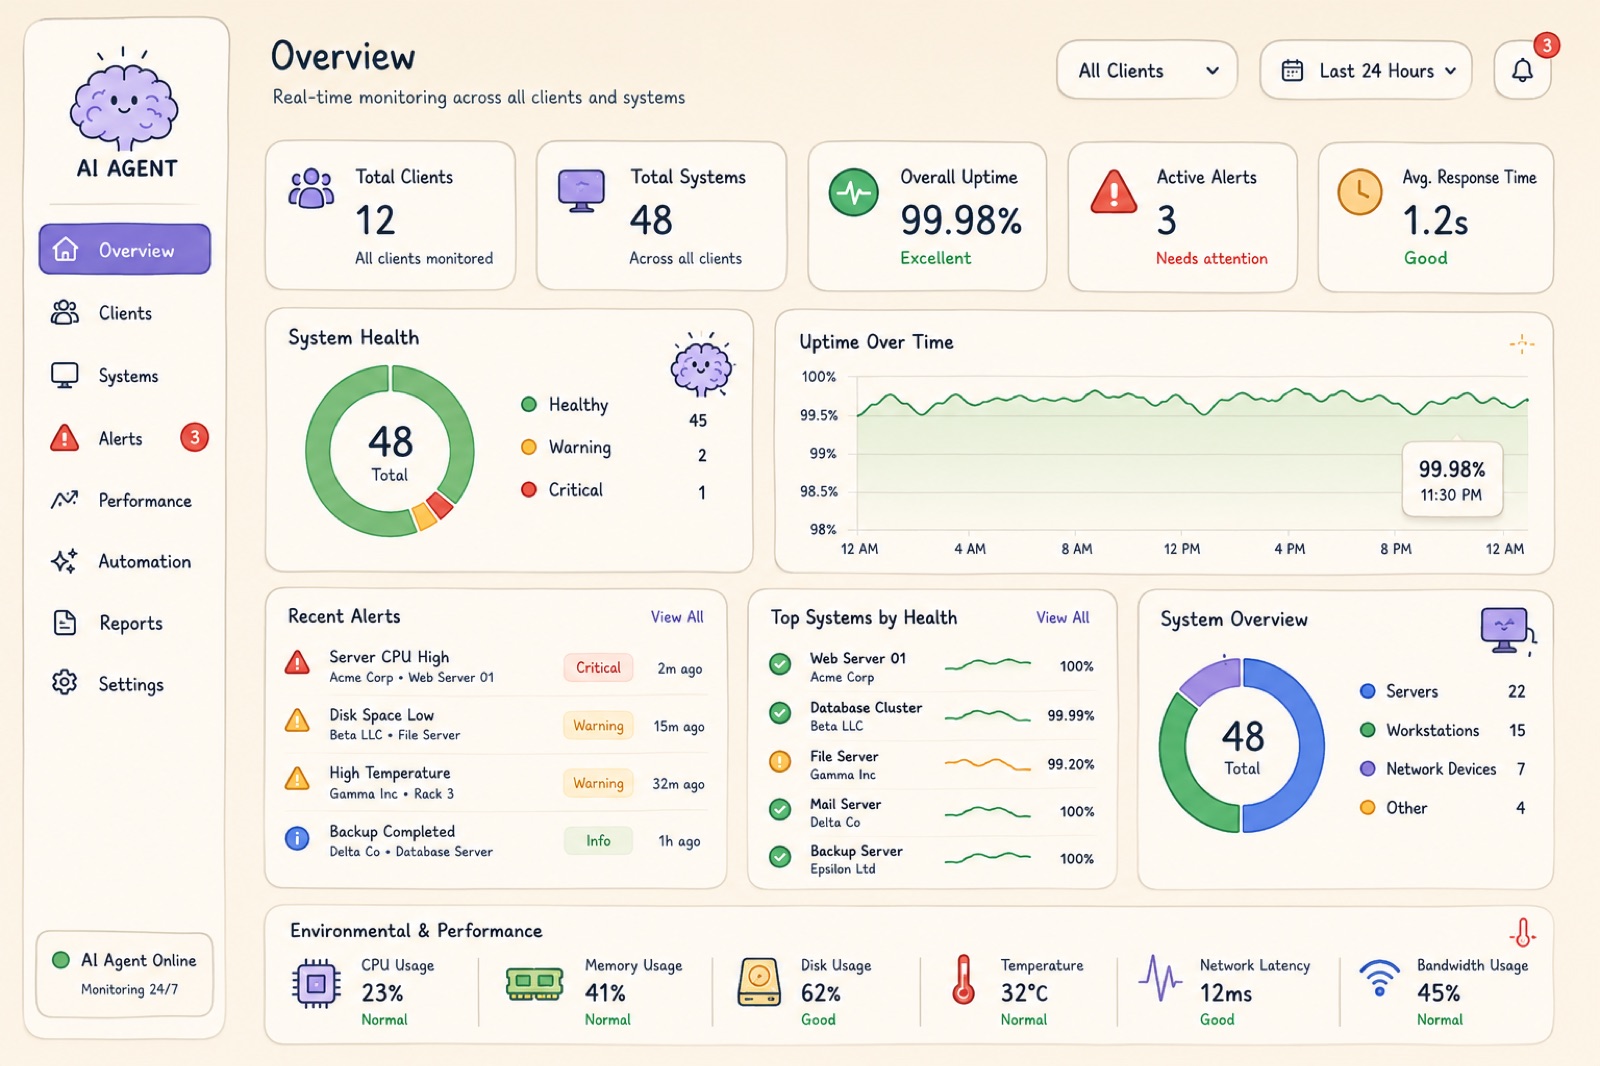Open Reports in the sidebar
Viewport: 1600px width, 1066px height.
point(125,623)
